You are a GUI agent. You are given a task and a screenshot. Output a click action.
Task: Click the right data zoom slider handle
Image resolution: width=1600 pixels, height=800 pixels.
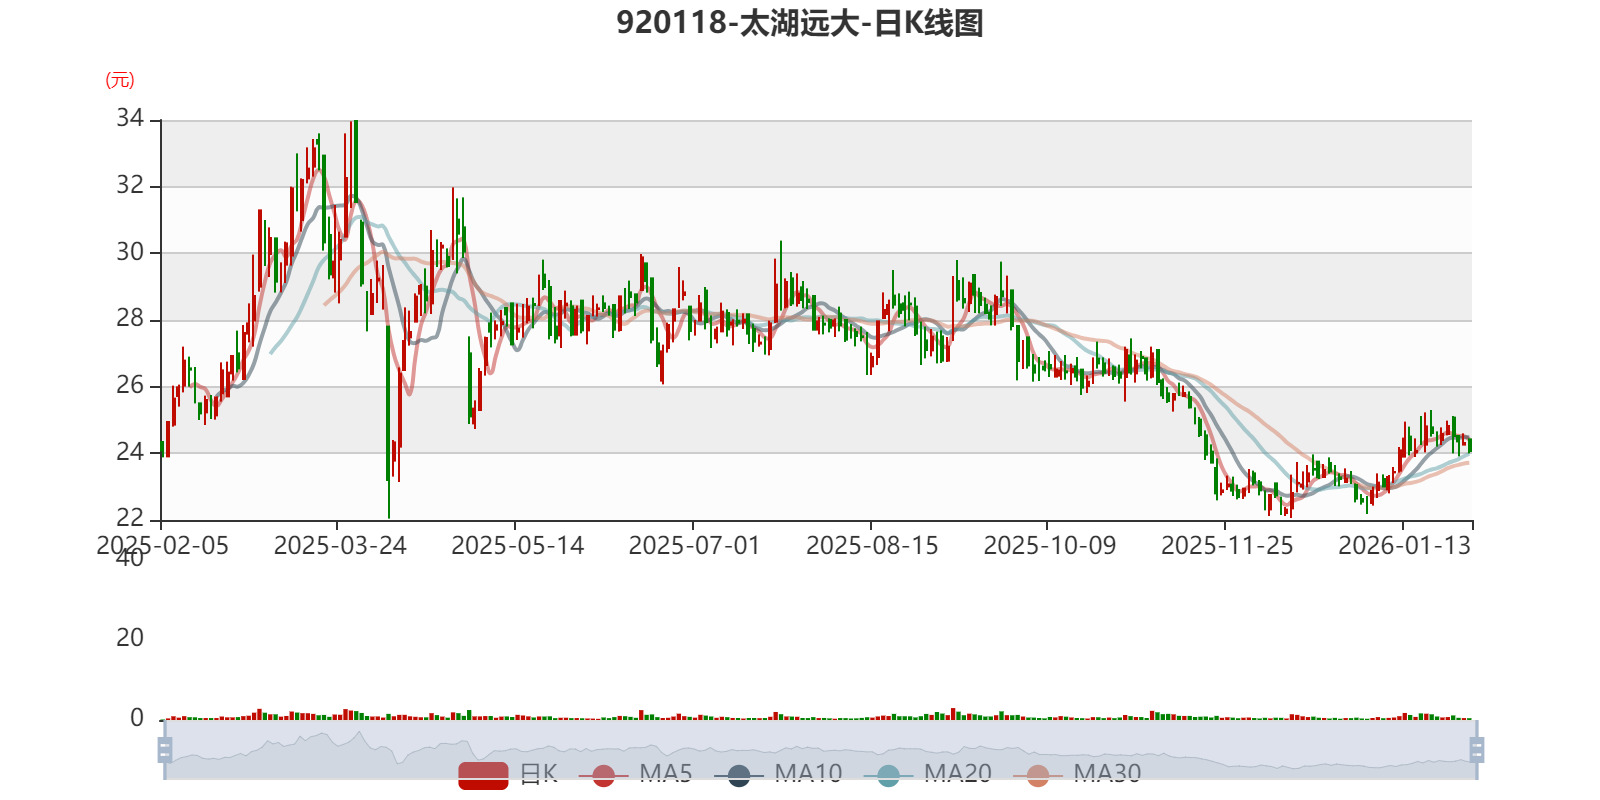pyautogui.click(x=1476, y=749)
